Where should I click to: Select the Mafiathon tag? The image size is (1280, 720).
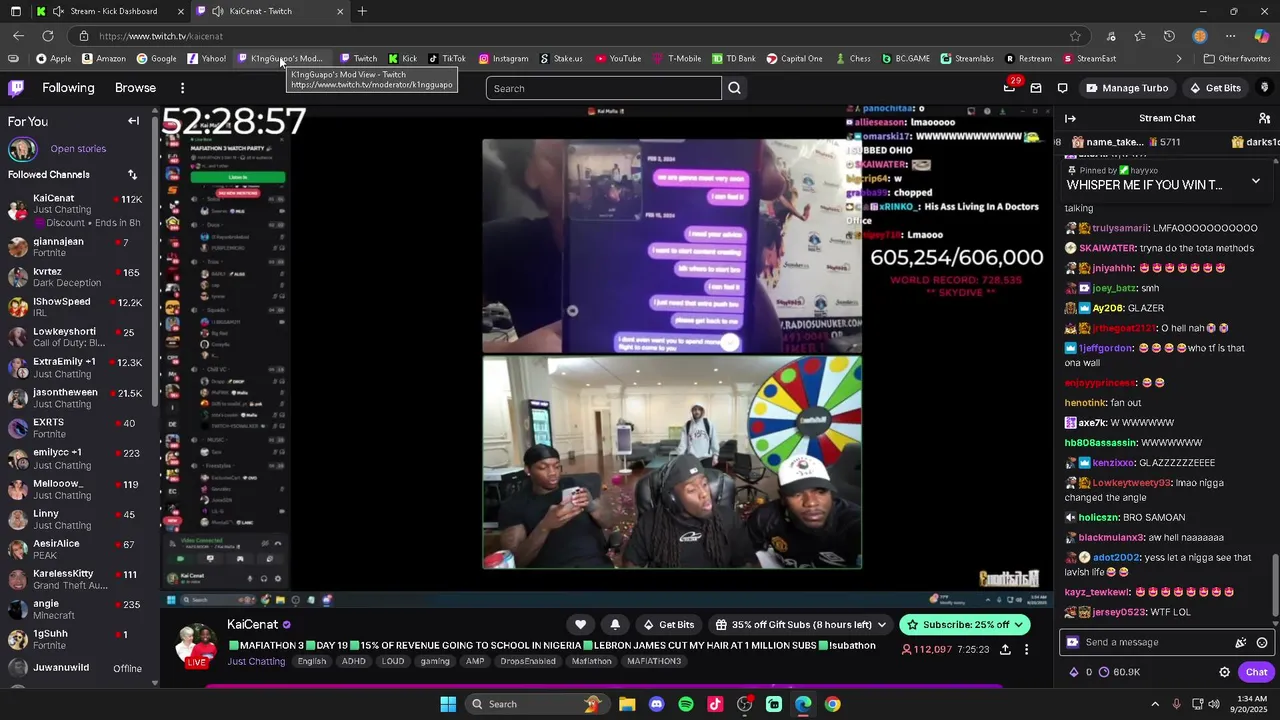pyautogui.click(x=591, y=662)
